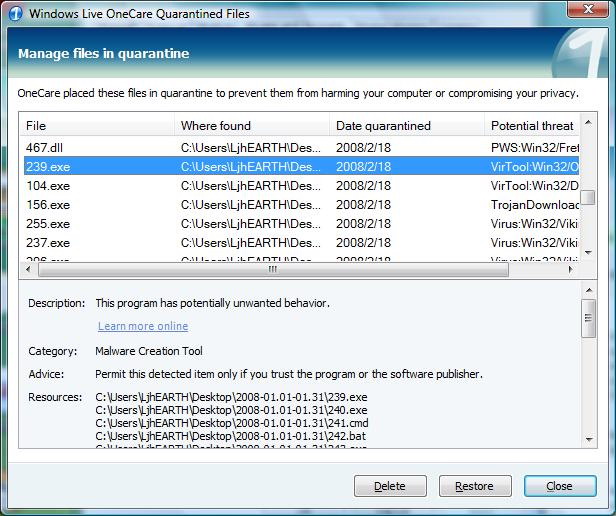This screenshot has width=616, height=516.
Task: Click resource path ending in 241.cmd
Action: [232, 423]
